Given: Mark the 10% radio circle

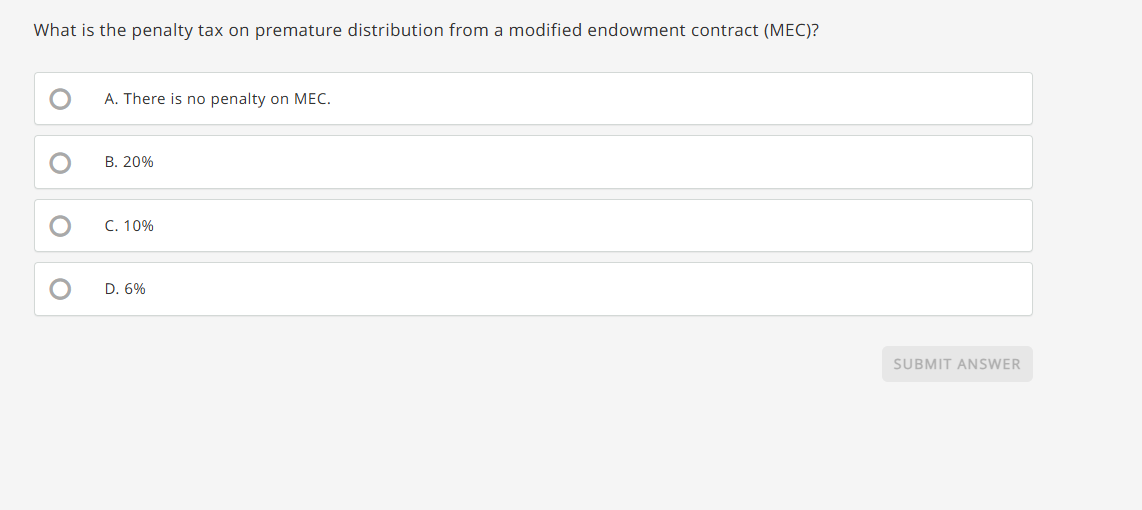Looking at the screenshot, I should [x=61, y=226].
